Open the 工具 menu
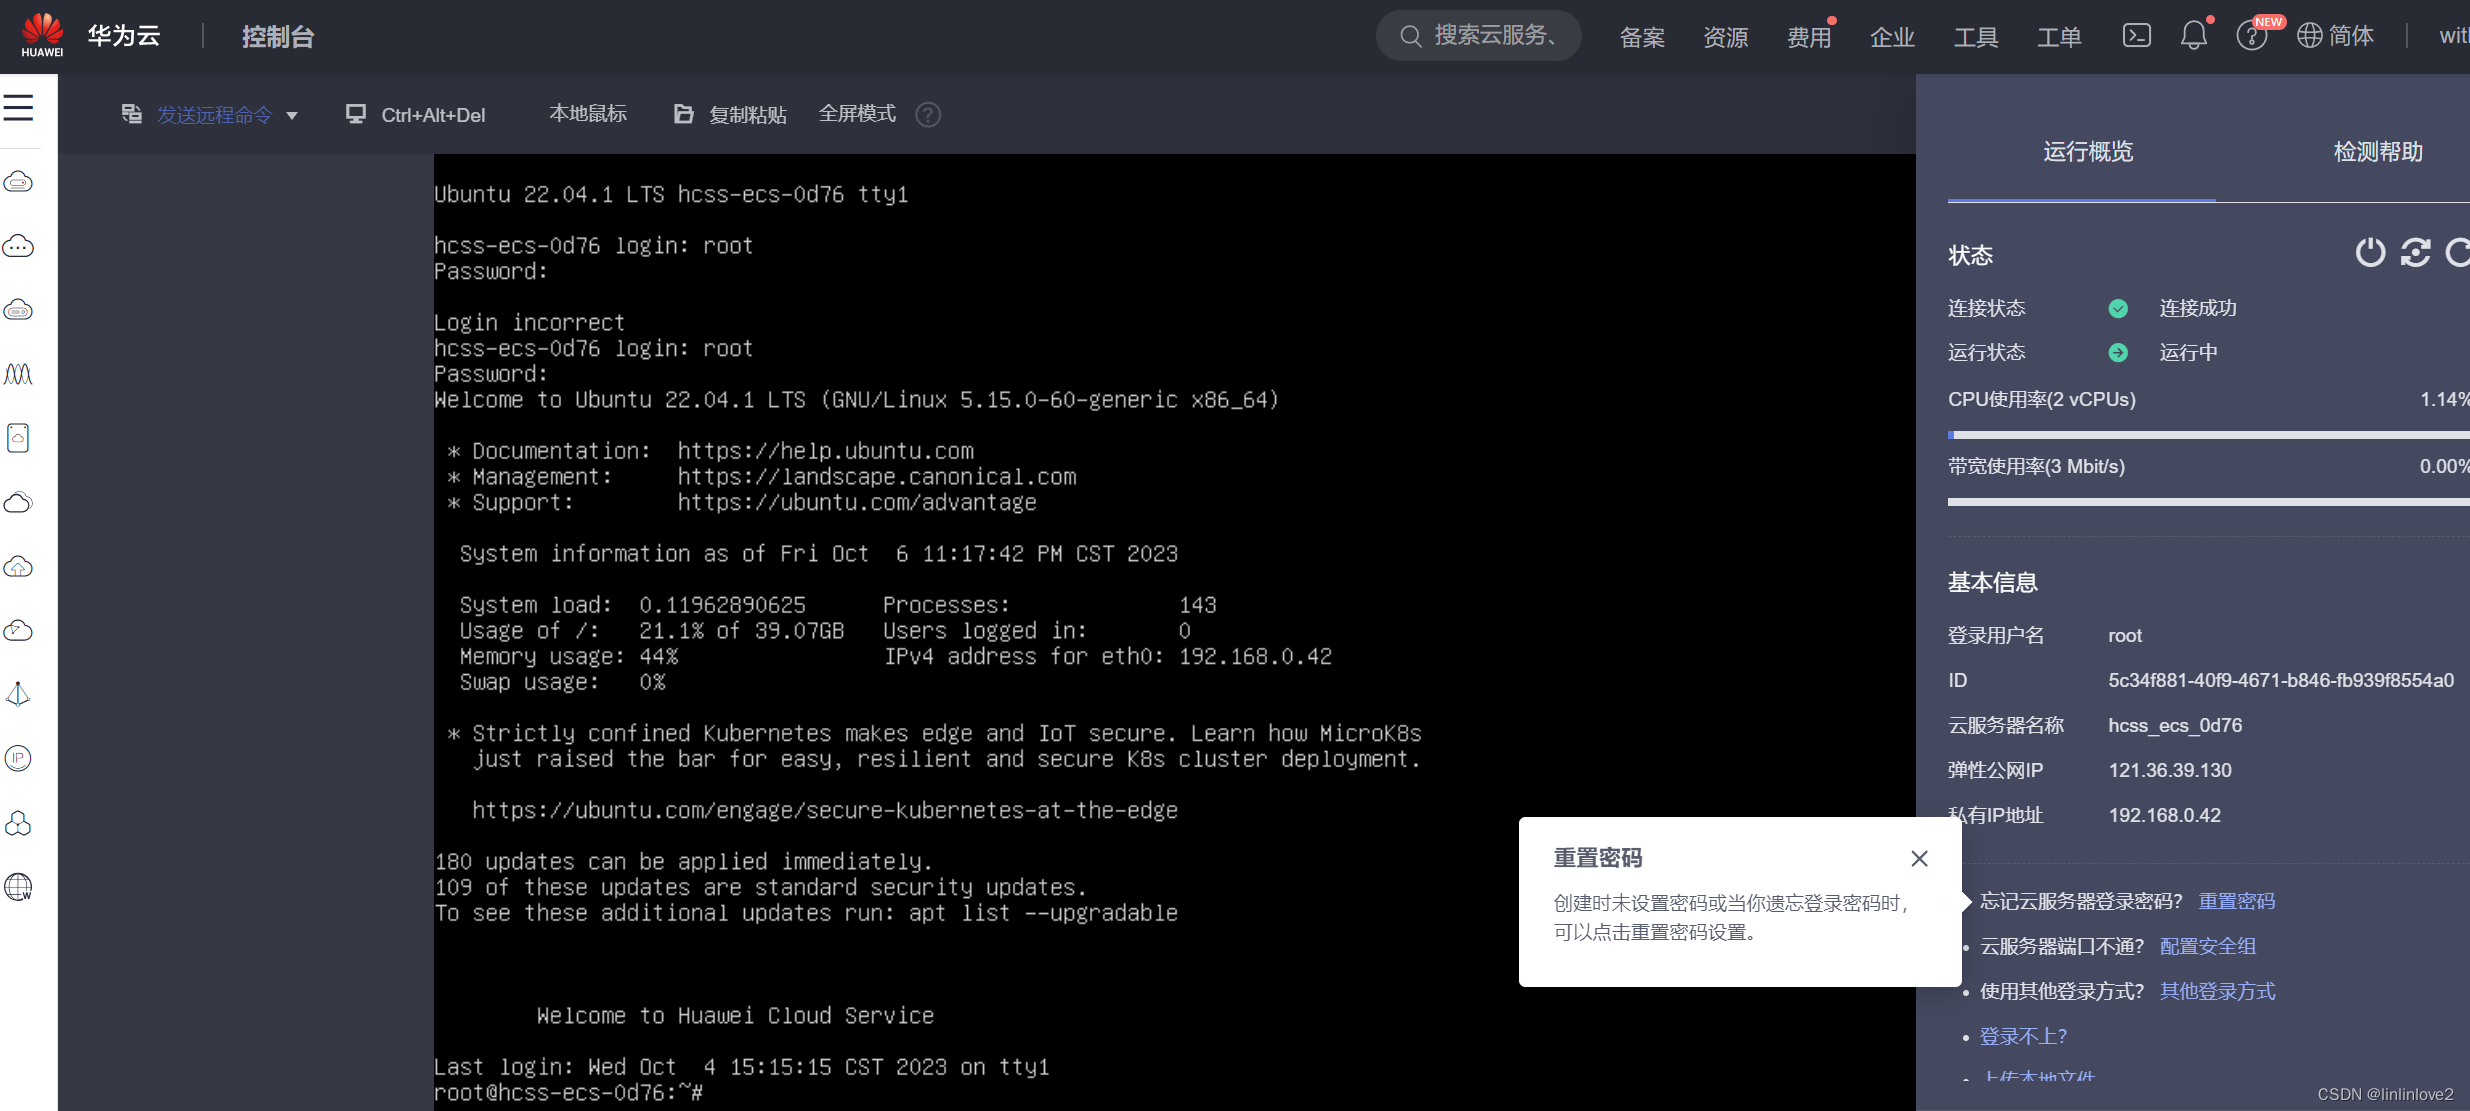 click(1977, 38)
